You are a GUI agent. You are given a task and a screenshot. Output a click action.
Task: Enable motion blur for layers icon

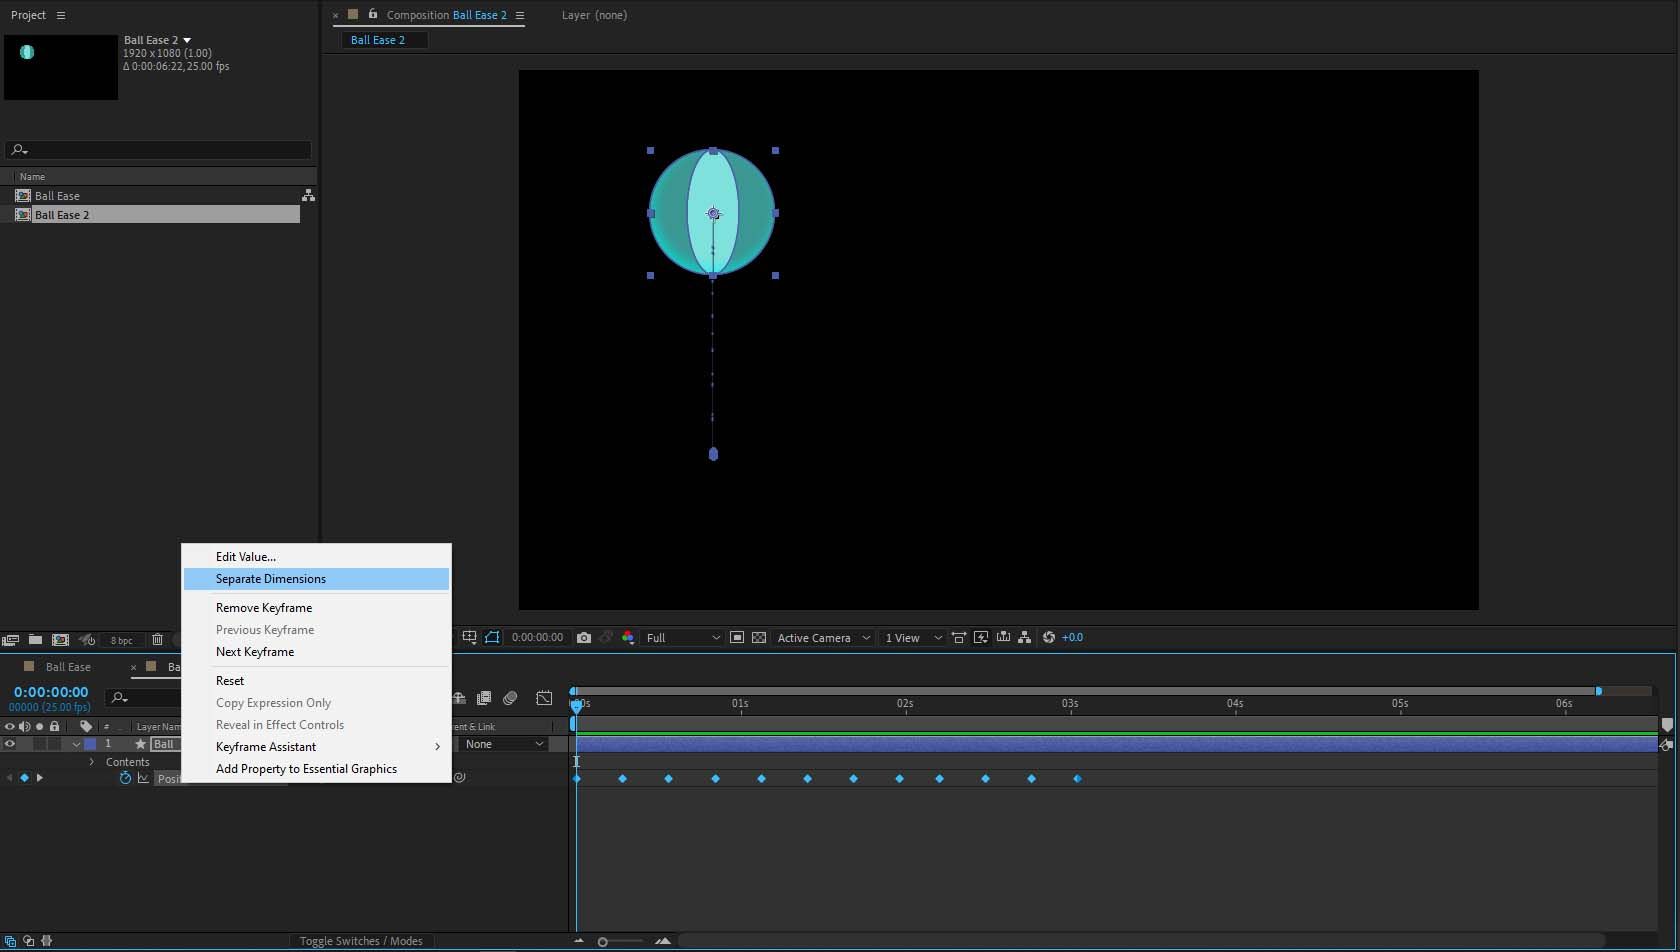tap(510, 698)
